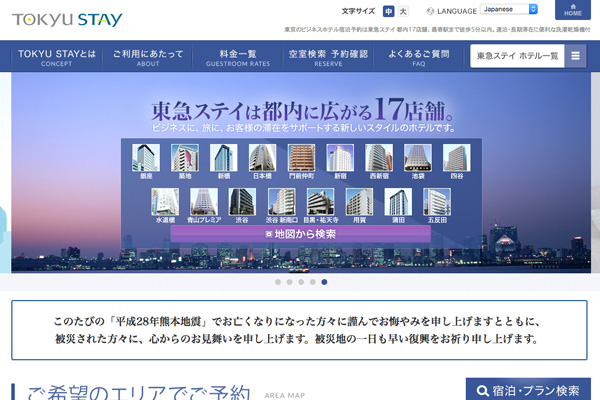This screenshot has height=400, width=600.
Task: Select the 用賀 hotel thumbnail
Action: click(x=359, y=202)
